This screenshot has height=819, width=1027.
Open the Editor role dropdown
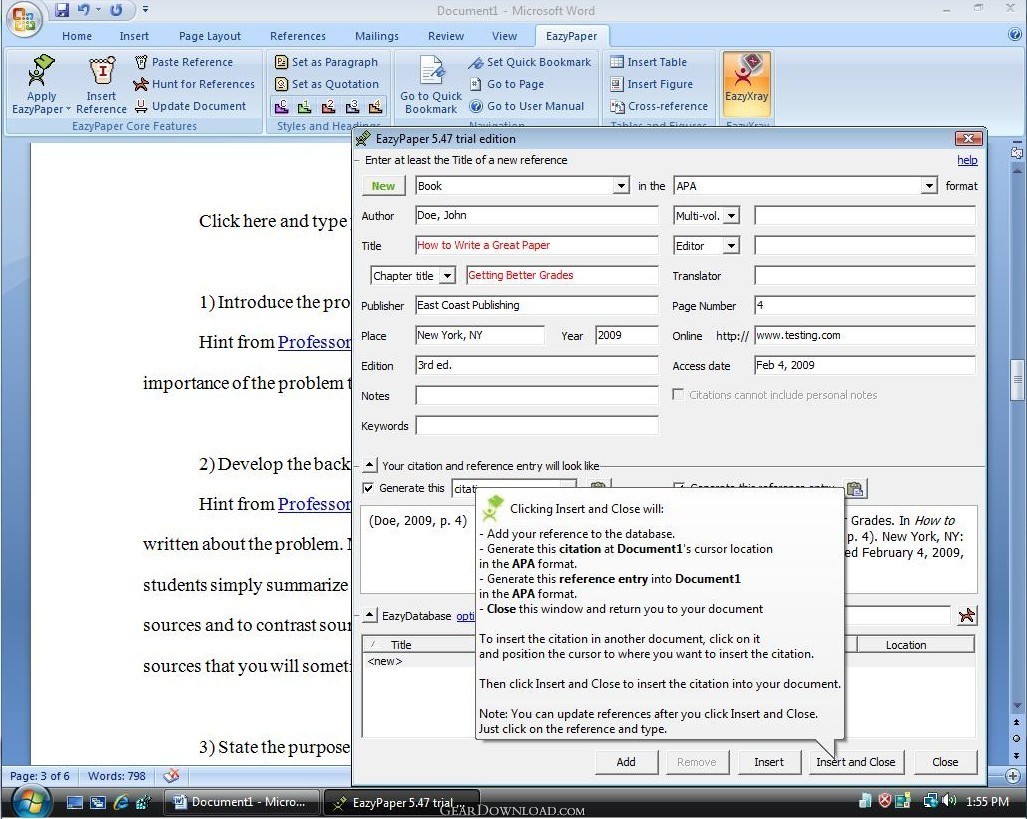pyautogui.click(x=731, y=246)
